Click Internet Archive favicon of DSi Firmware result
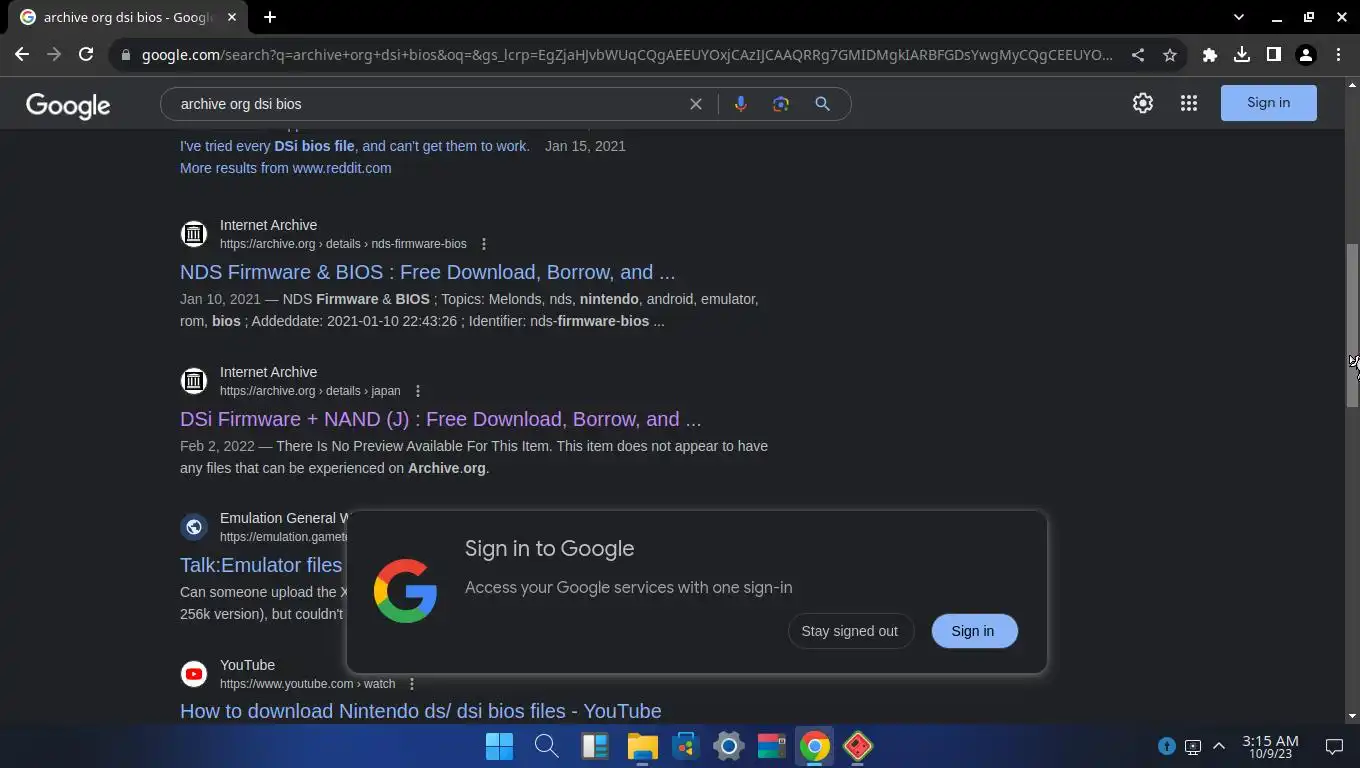The height and width of the screenshot is (768, 1360). coord(194,381)
